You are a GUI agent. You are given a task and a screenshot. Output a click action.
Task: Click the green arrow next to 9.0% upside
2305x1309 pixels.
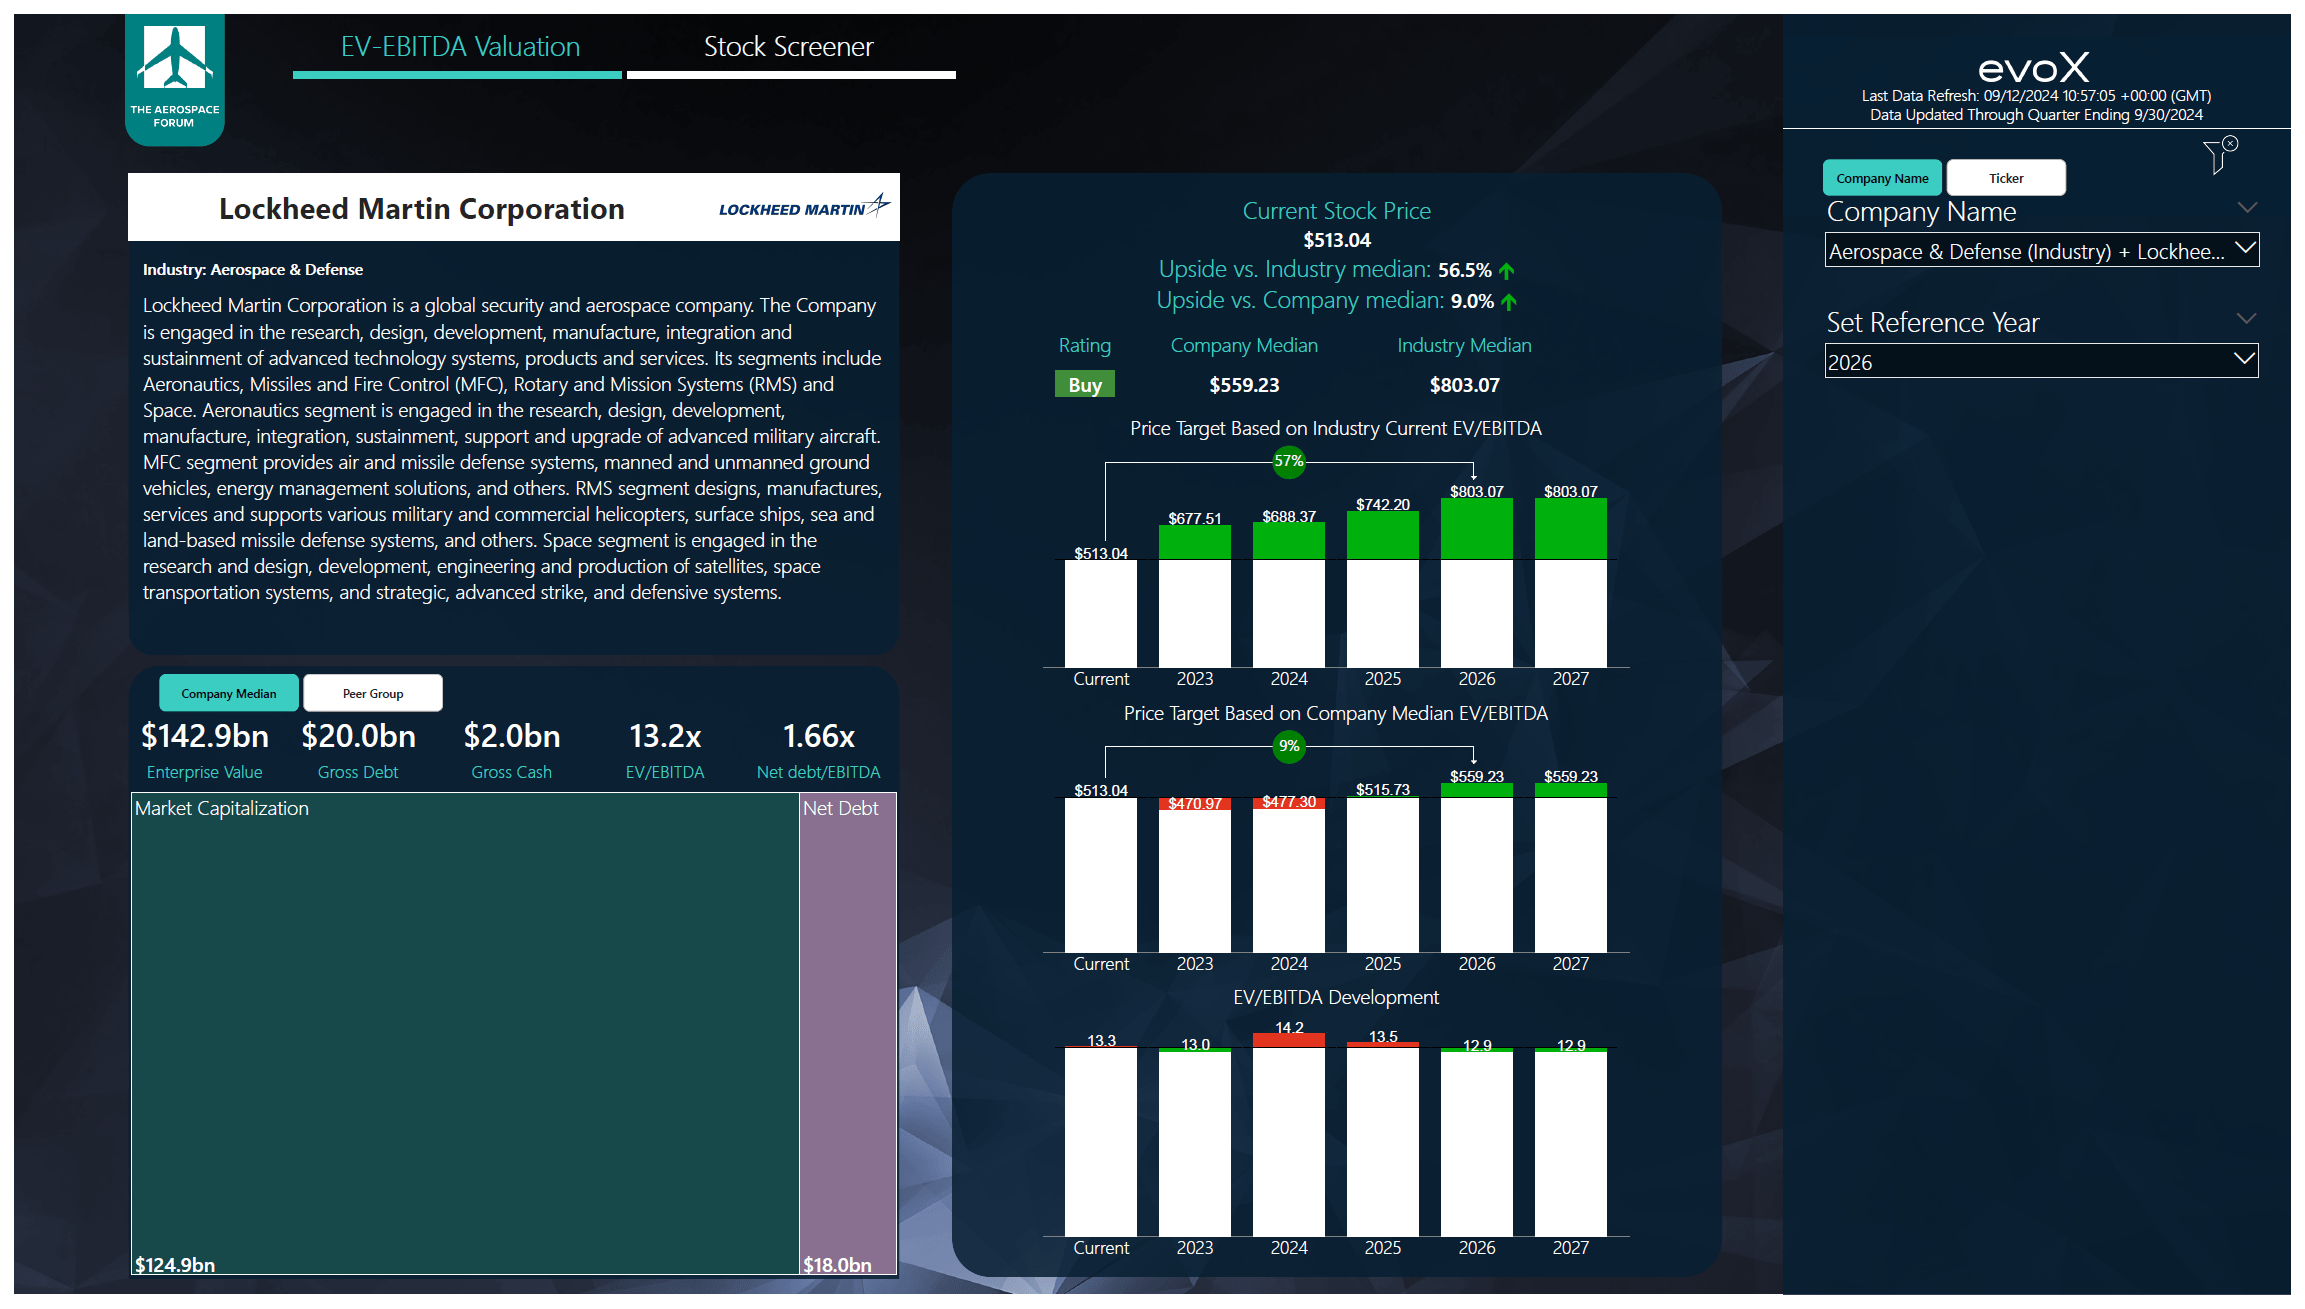[x=1509, y=300]
